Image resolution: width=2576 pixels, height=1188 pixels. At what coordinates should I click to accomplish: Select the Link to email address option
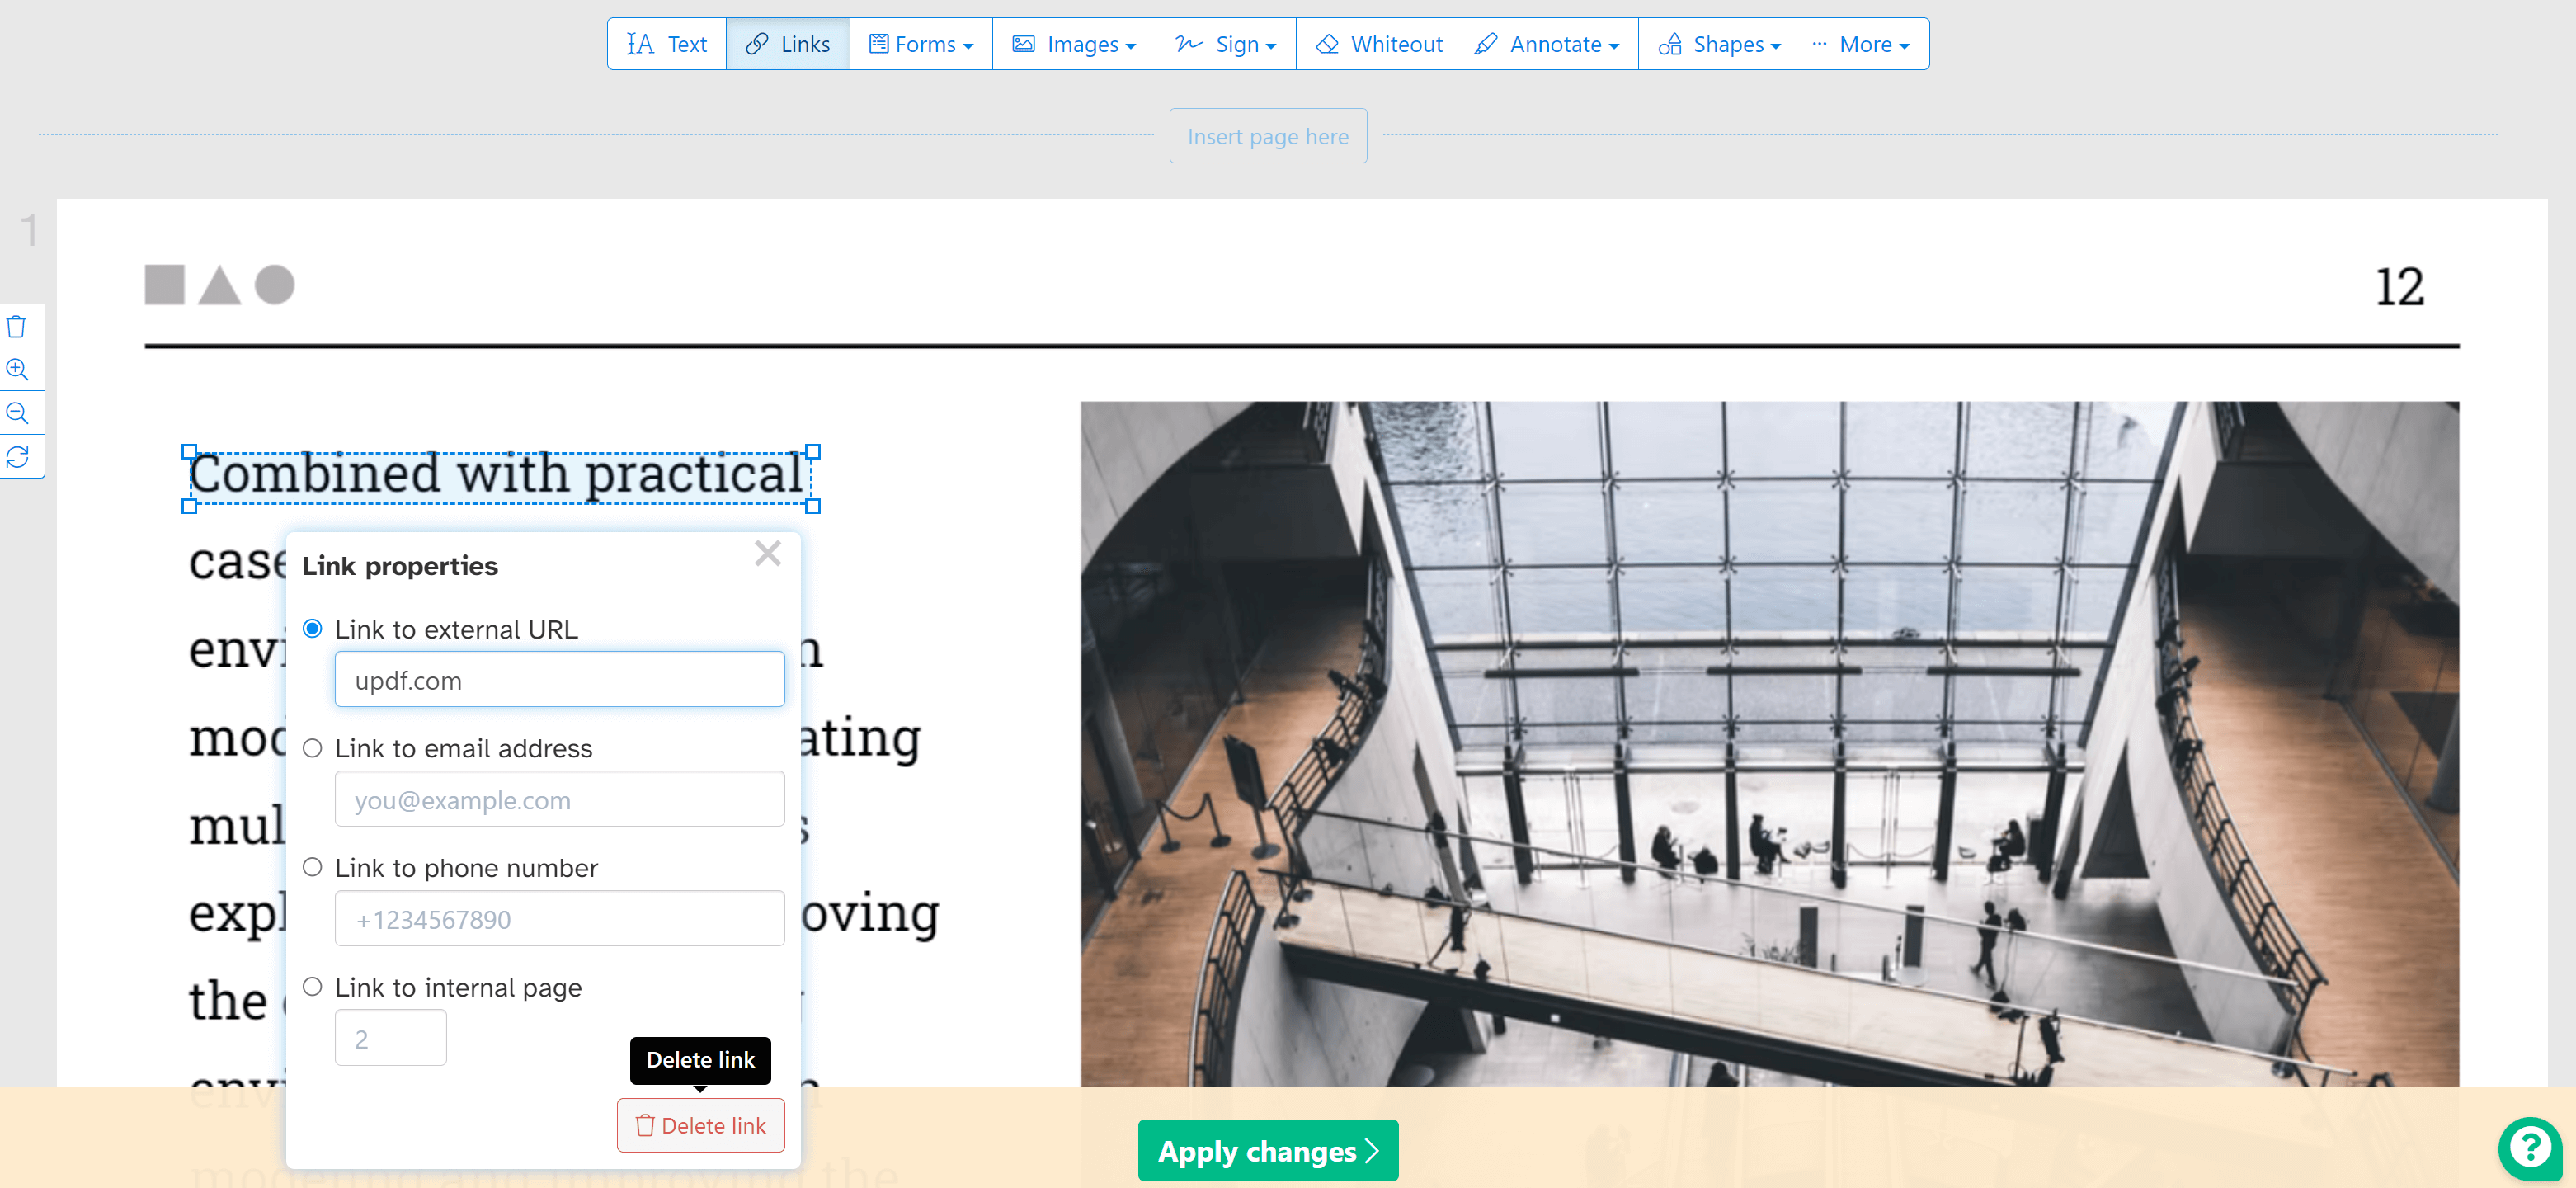click(311, 747)
